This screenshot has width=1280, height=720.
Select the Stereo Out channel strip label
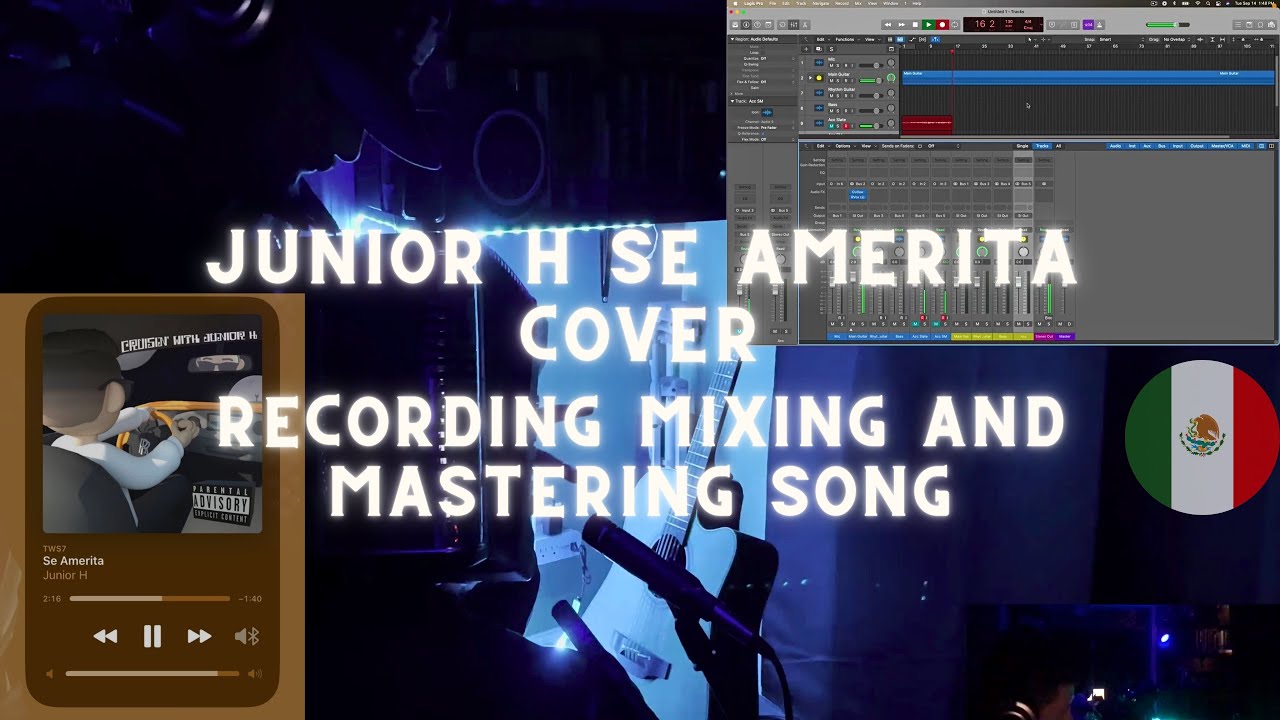(1043, 336)
